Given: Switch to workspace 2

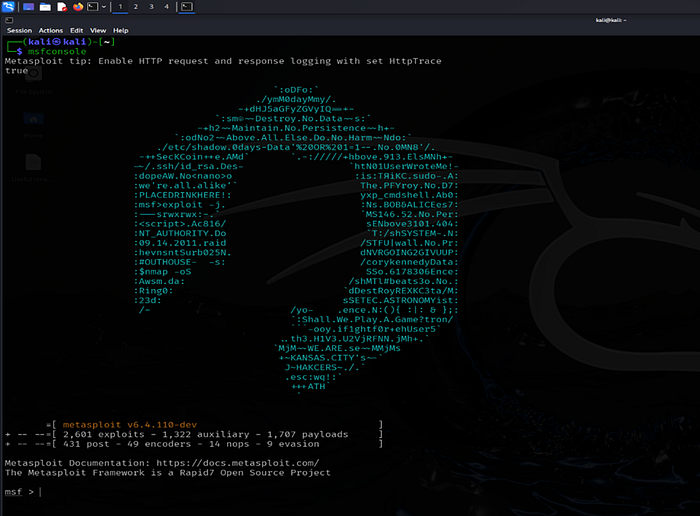Looking at the screenshot, I should point(136,7).
